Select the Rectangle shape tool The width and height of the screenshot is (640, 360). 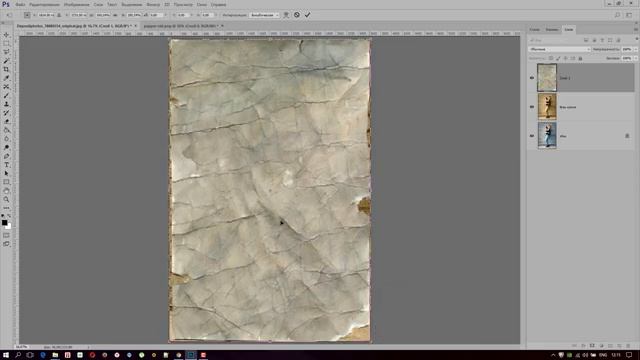pyautogui.click(x=6, y=182)
